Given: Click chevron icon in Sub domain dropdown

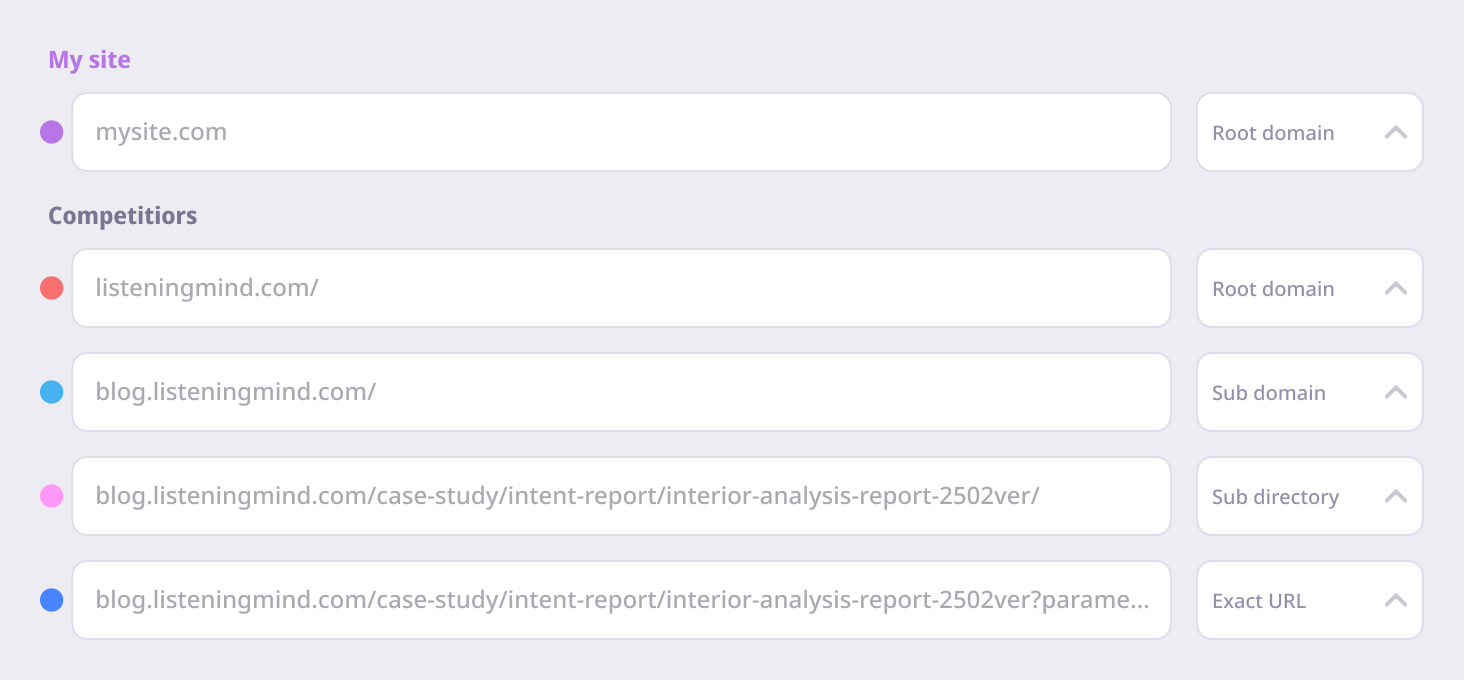Looking at the screenshot, I should [1396, 392].
